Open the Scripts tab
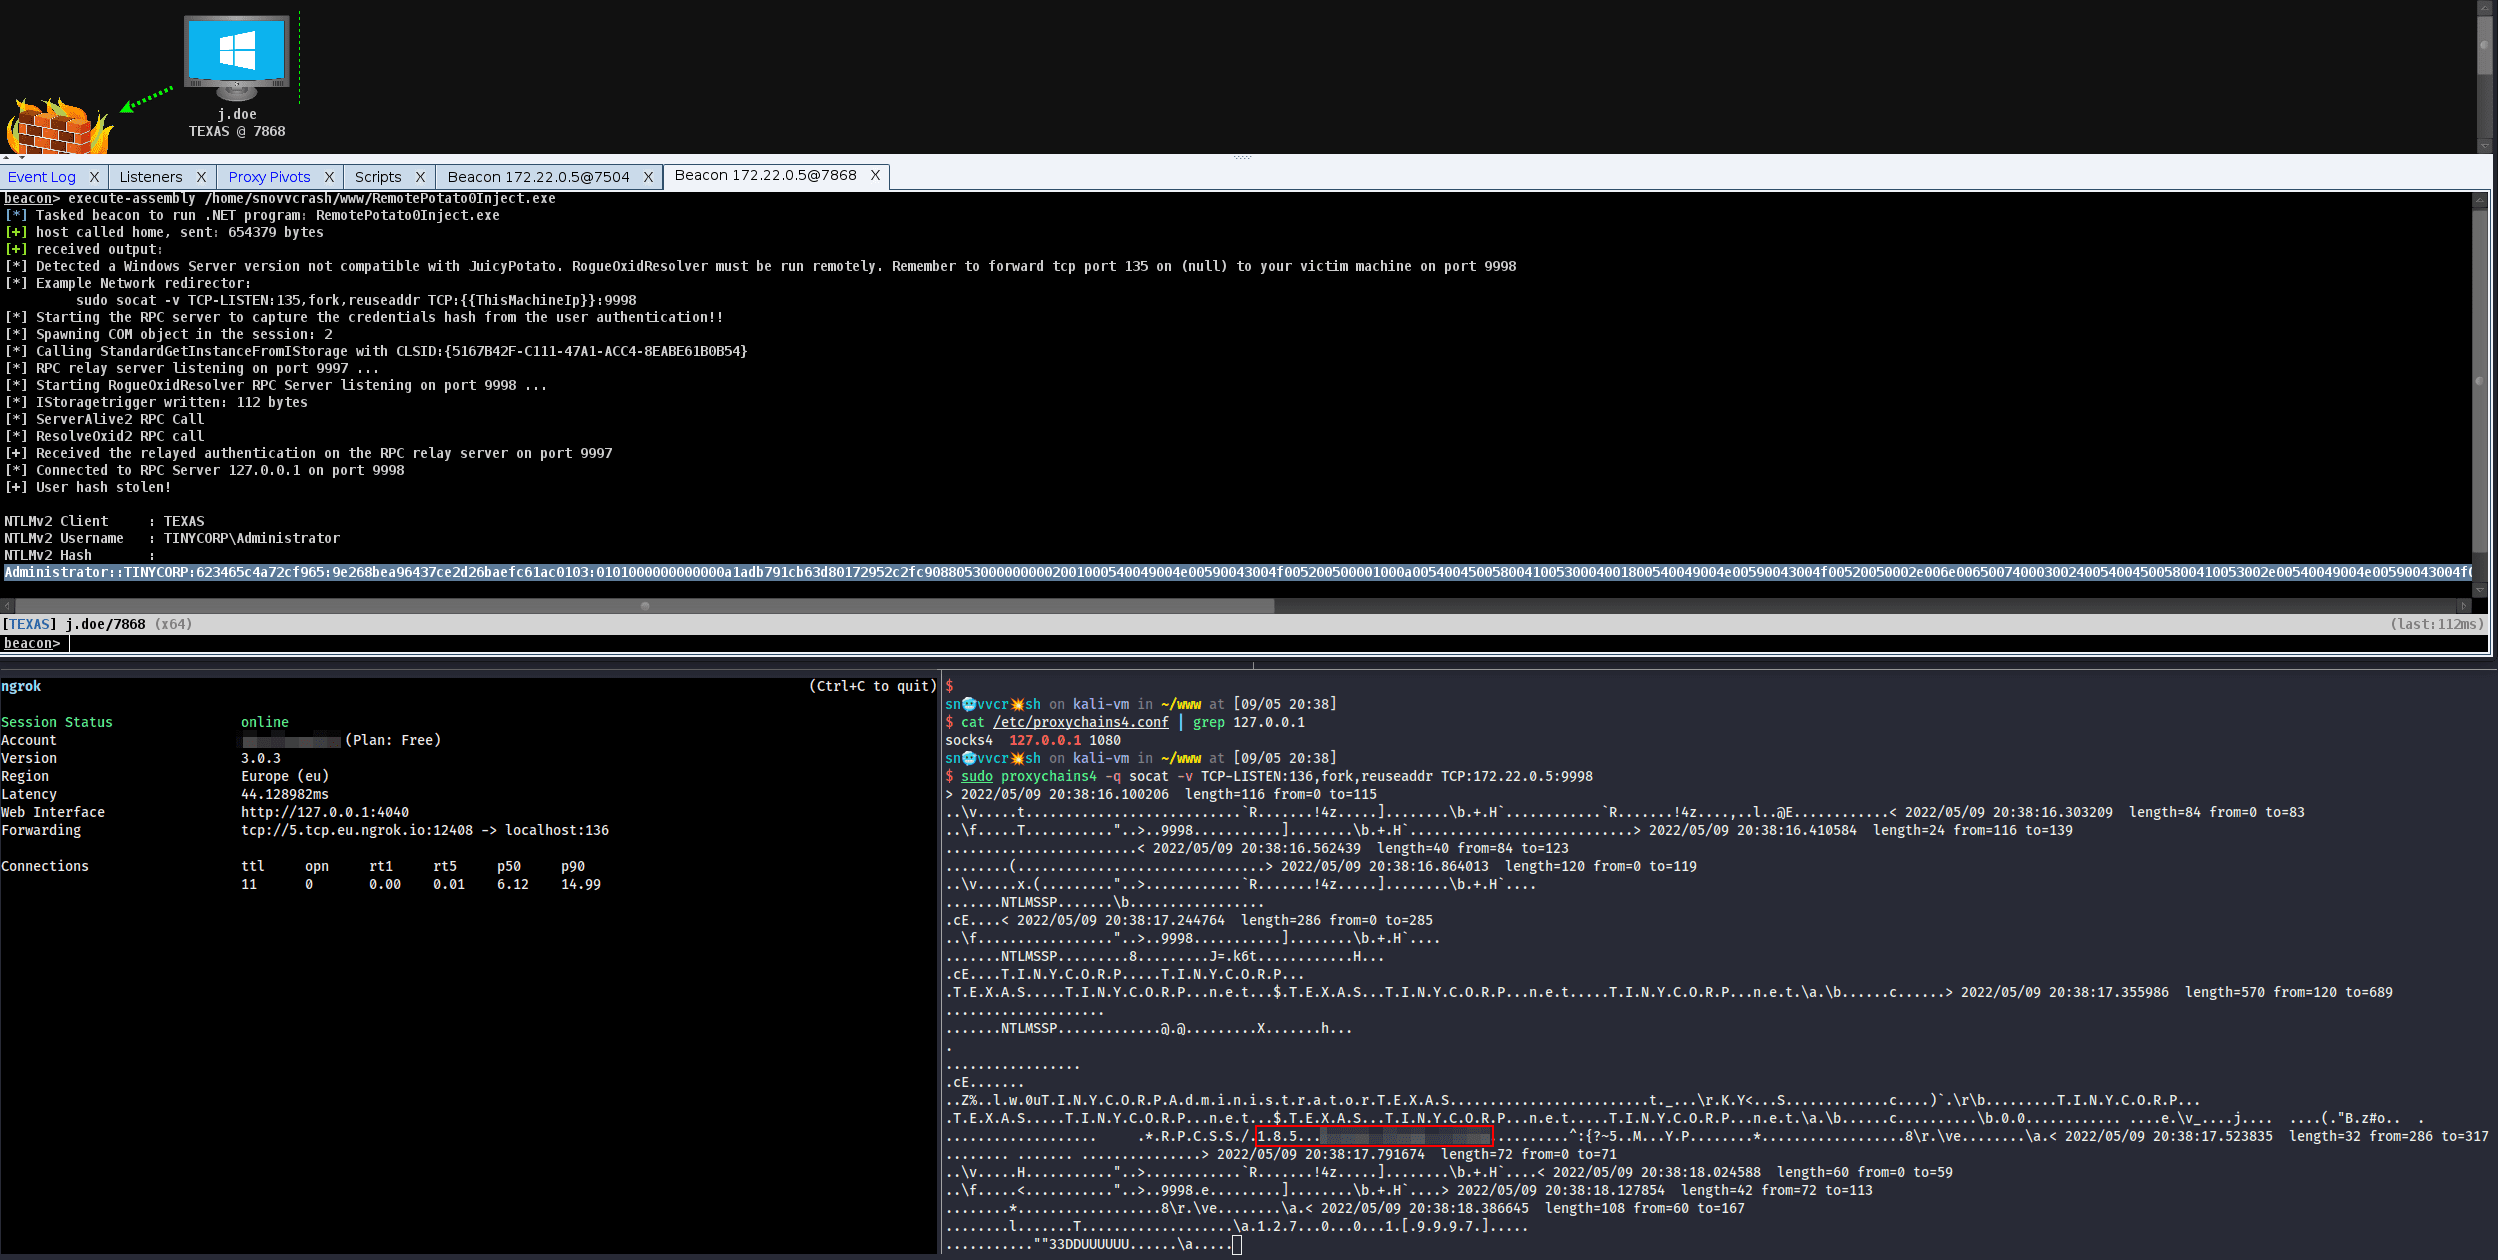Viewport: 2498px width, 1260px height. coord(380,176)
